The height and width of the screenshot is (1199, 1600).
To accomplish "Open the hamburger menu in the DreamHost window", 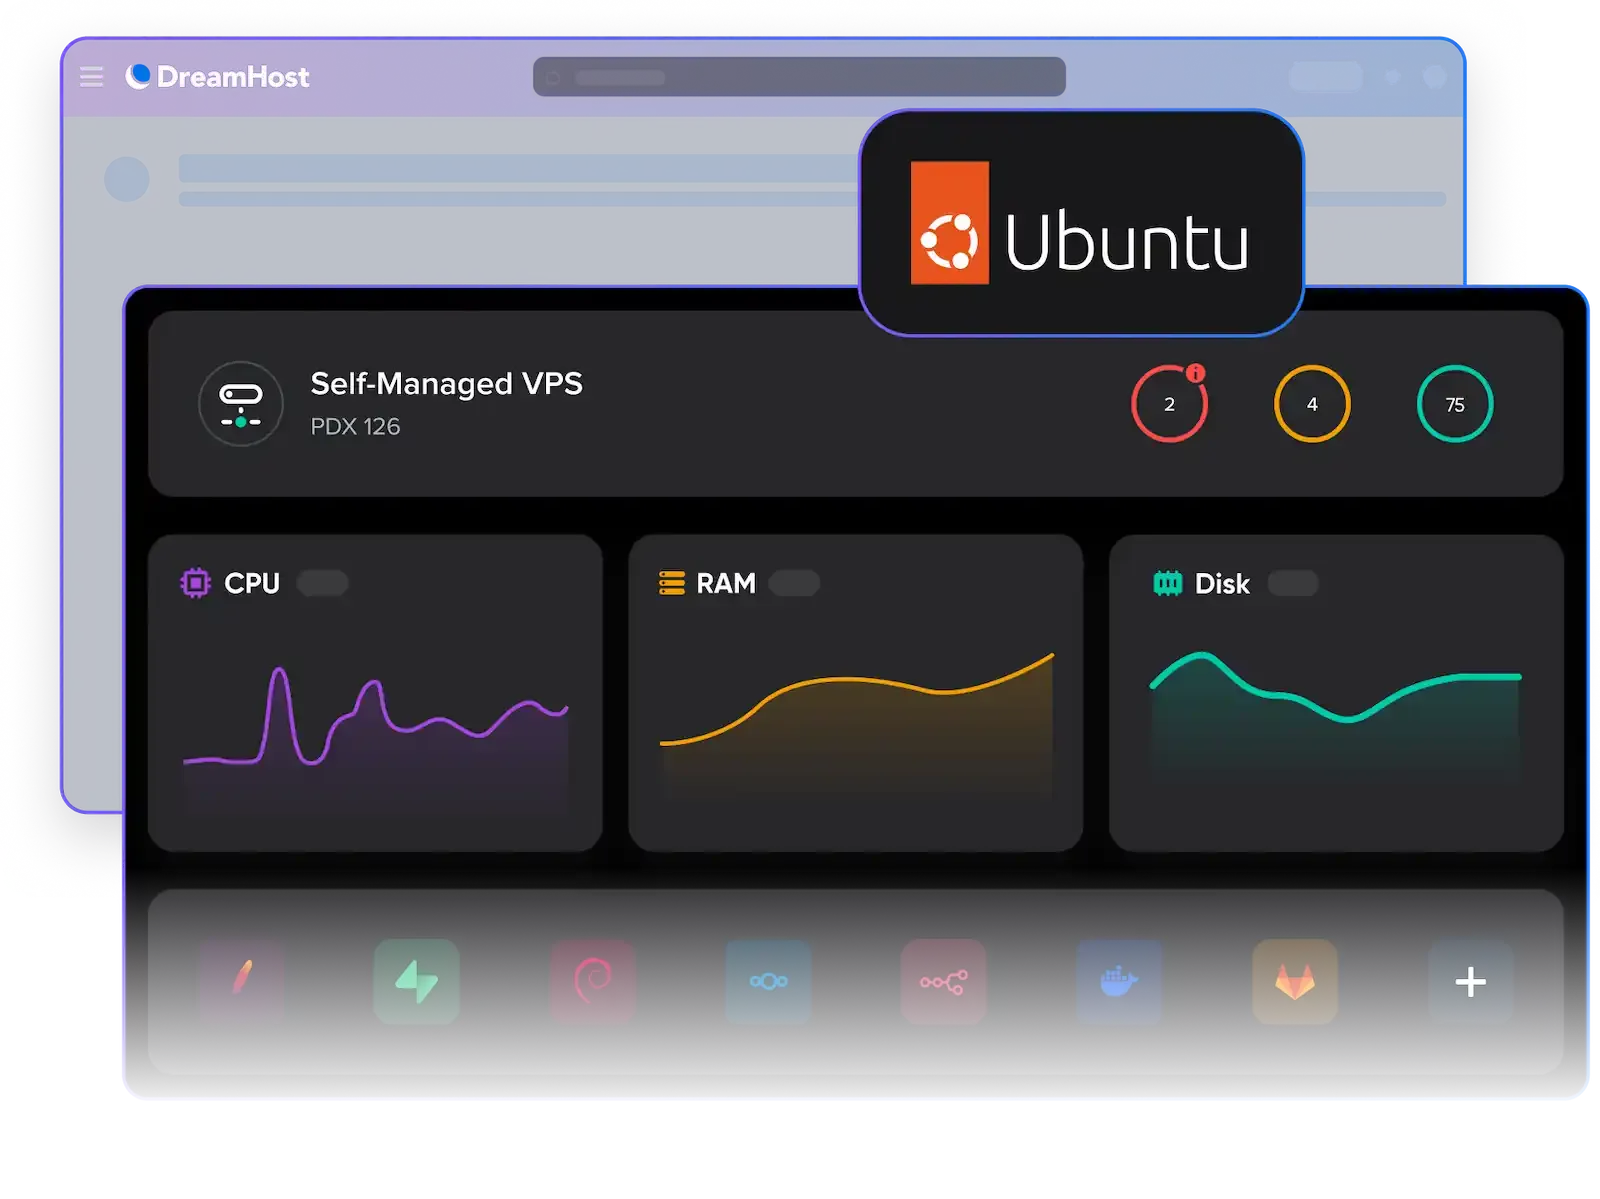I will [x=91, y=77].
